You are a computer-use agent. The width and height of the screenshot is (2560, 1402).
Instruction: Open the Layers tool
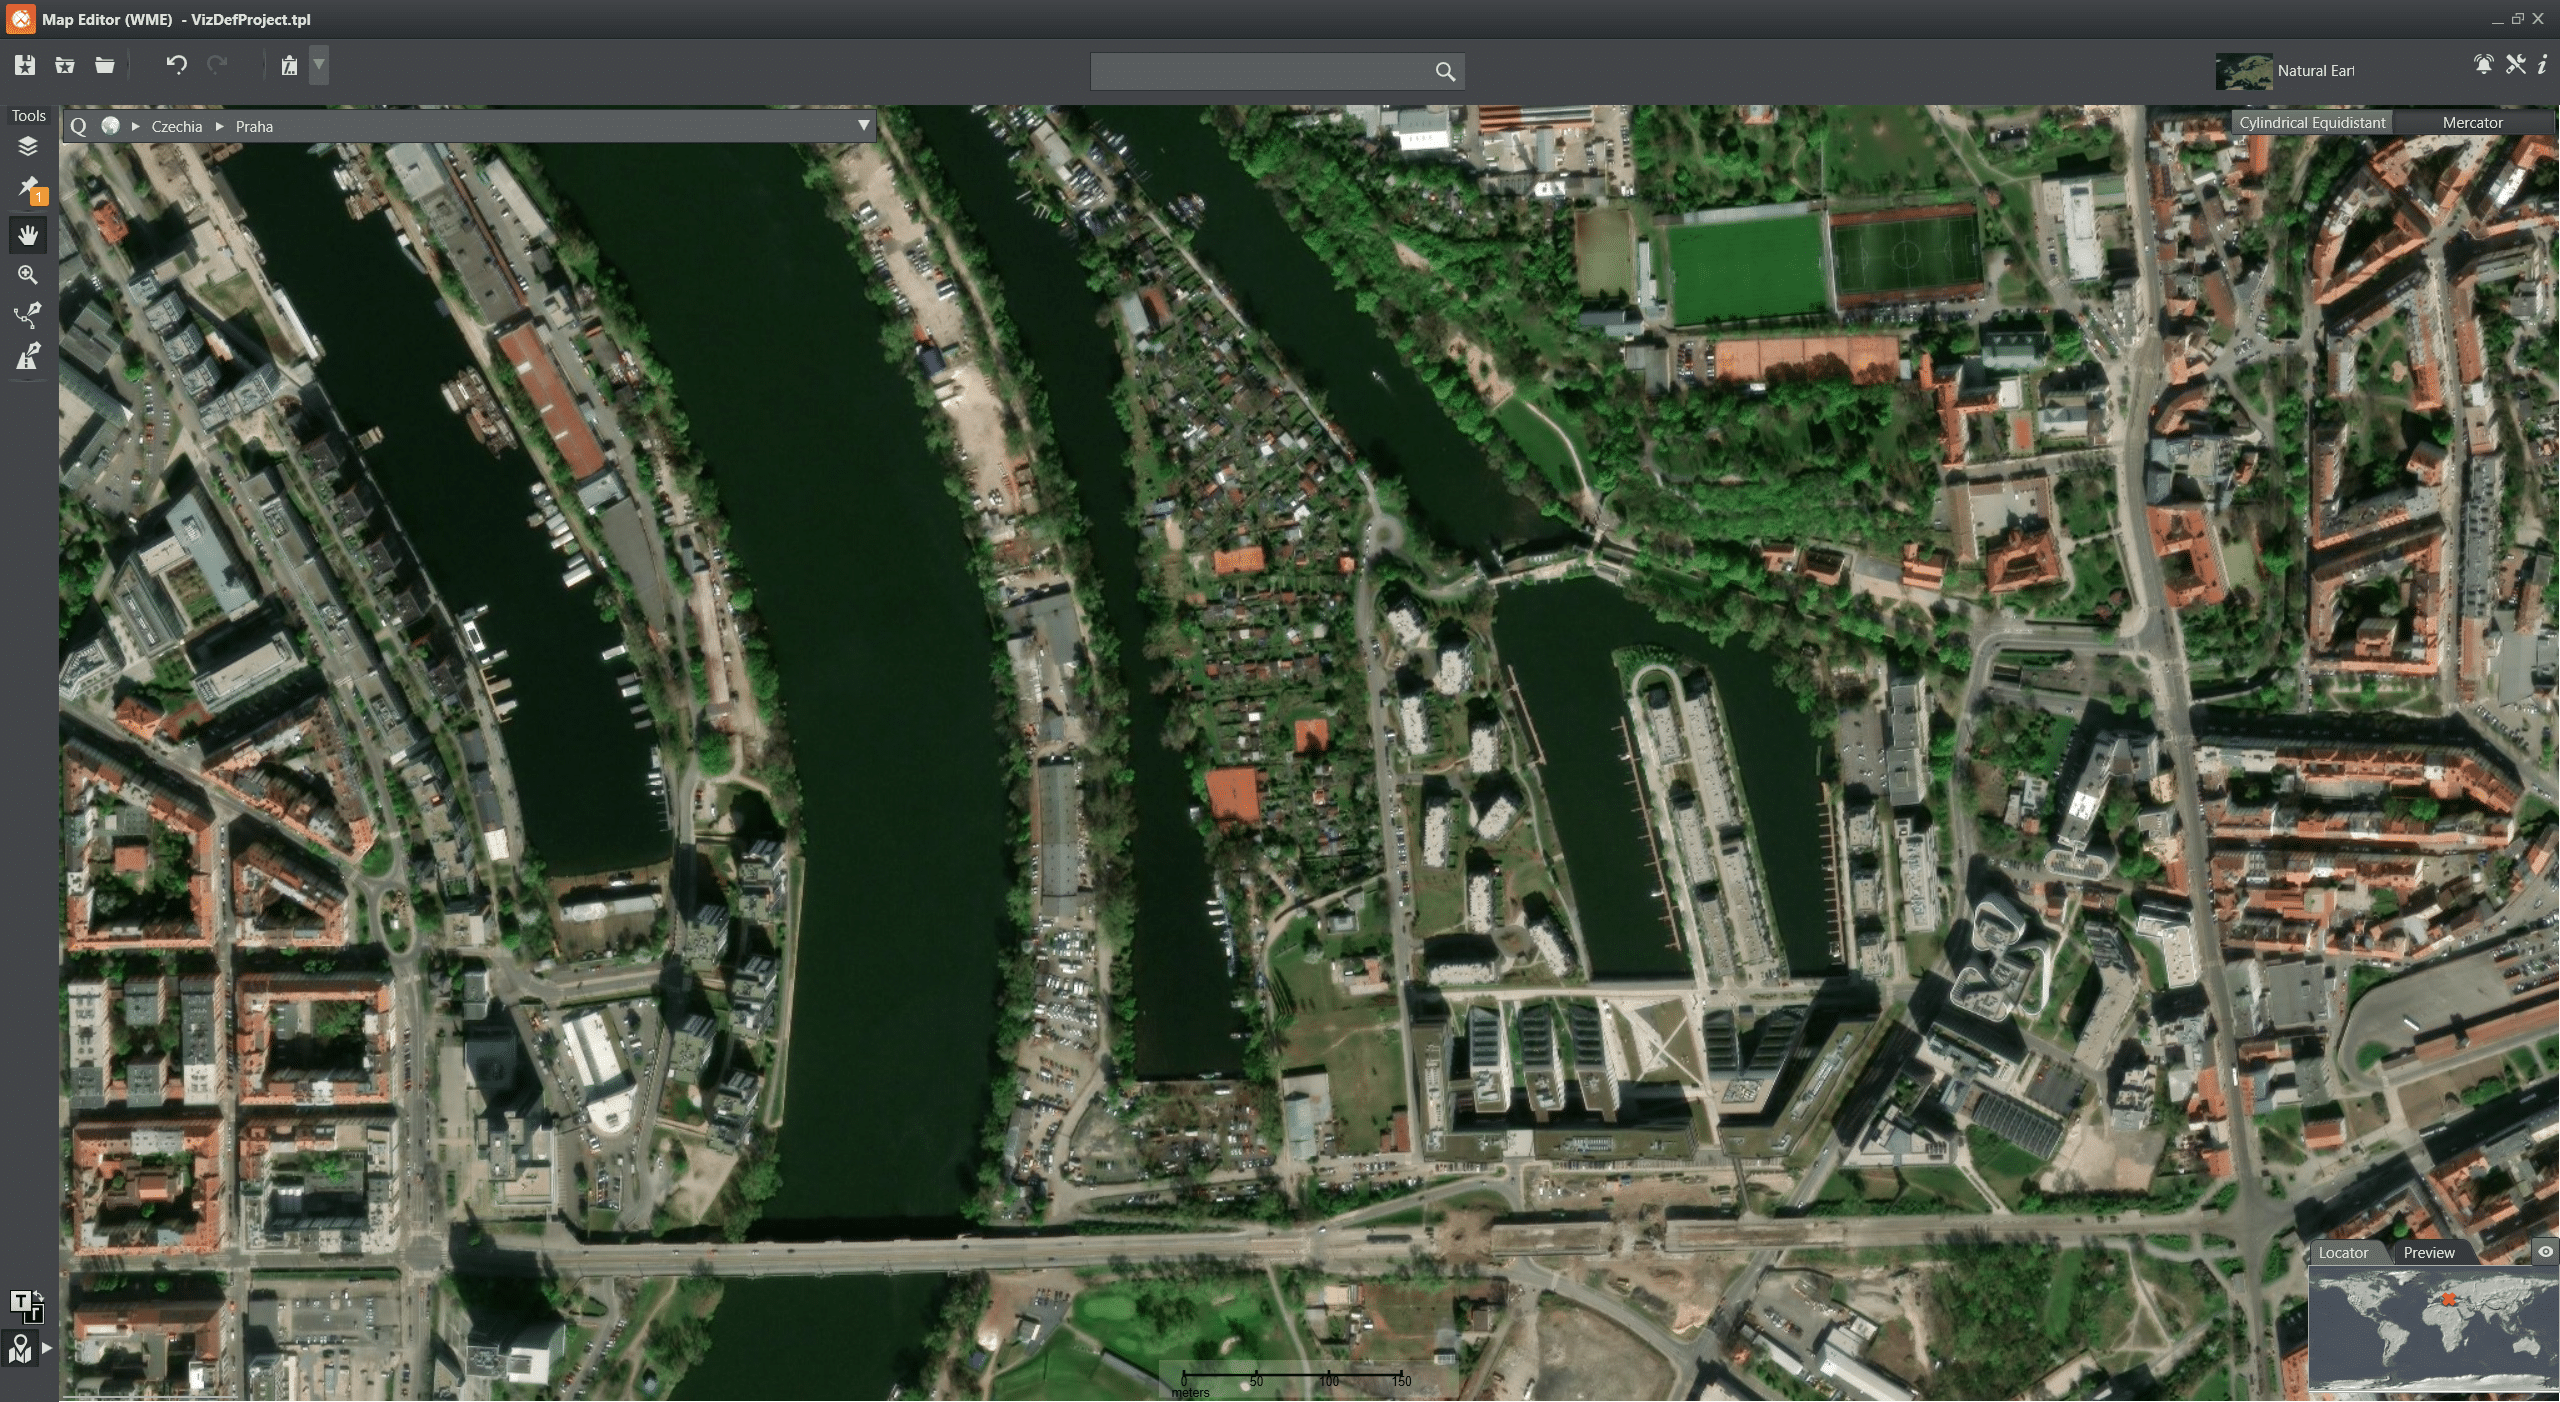[x=28, y=146]
